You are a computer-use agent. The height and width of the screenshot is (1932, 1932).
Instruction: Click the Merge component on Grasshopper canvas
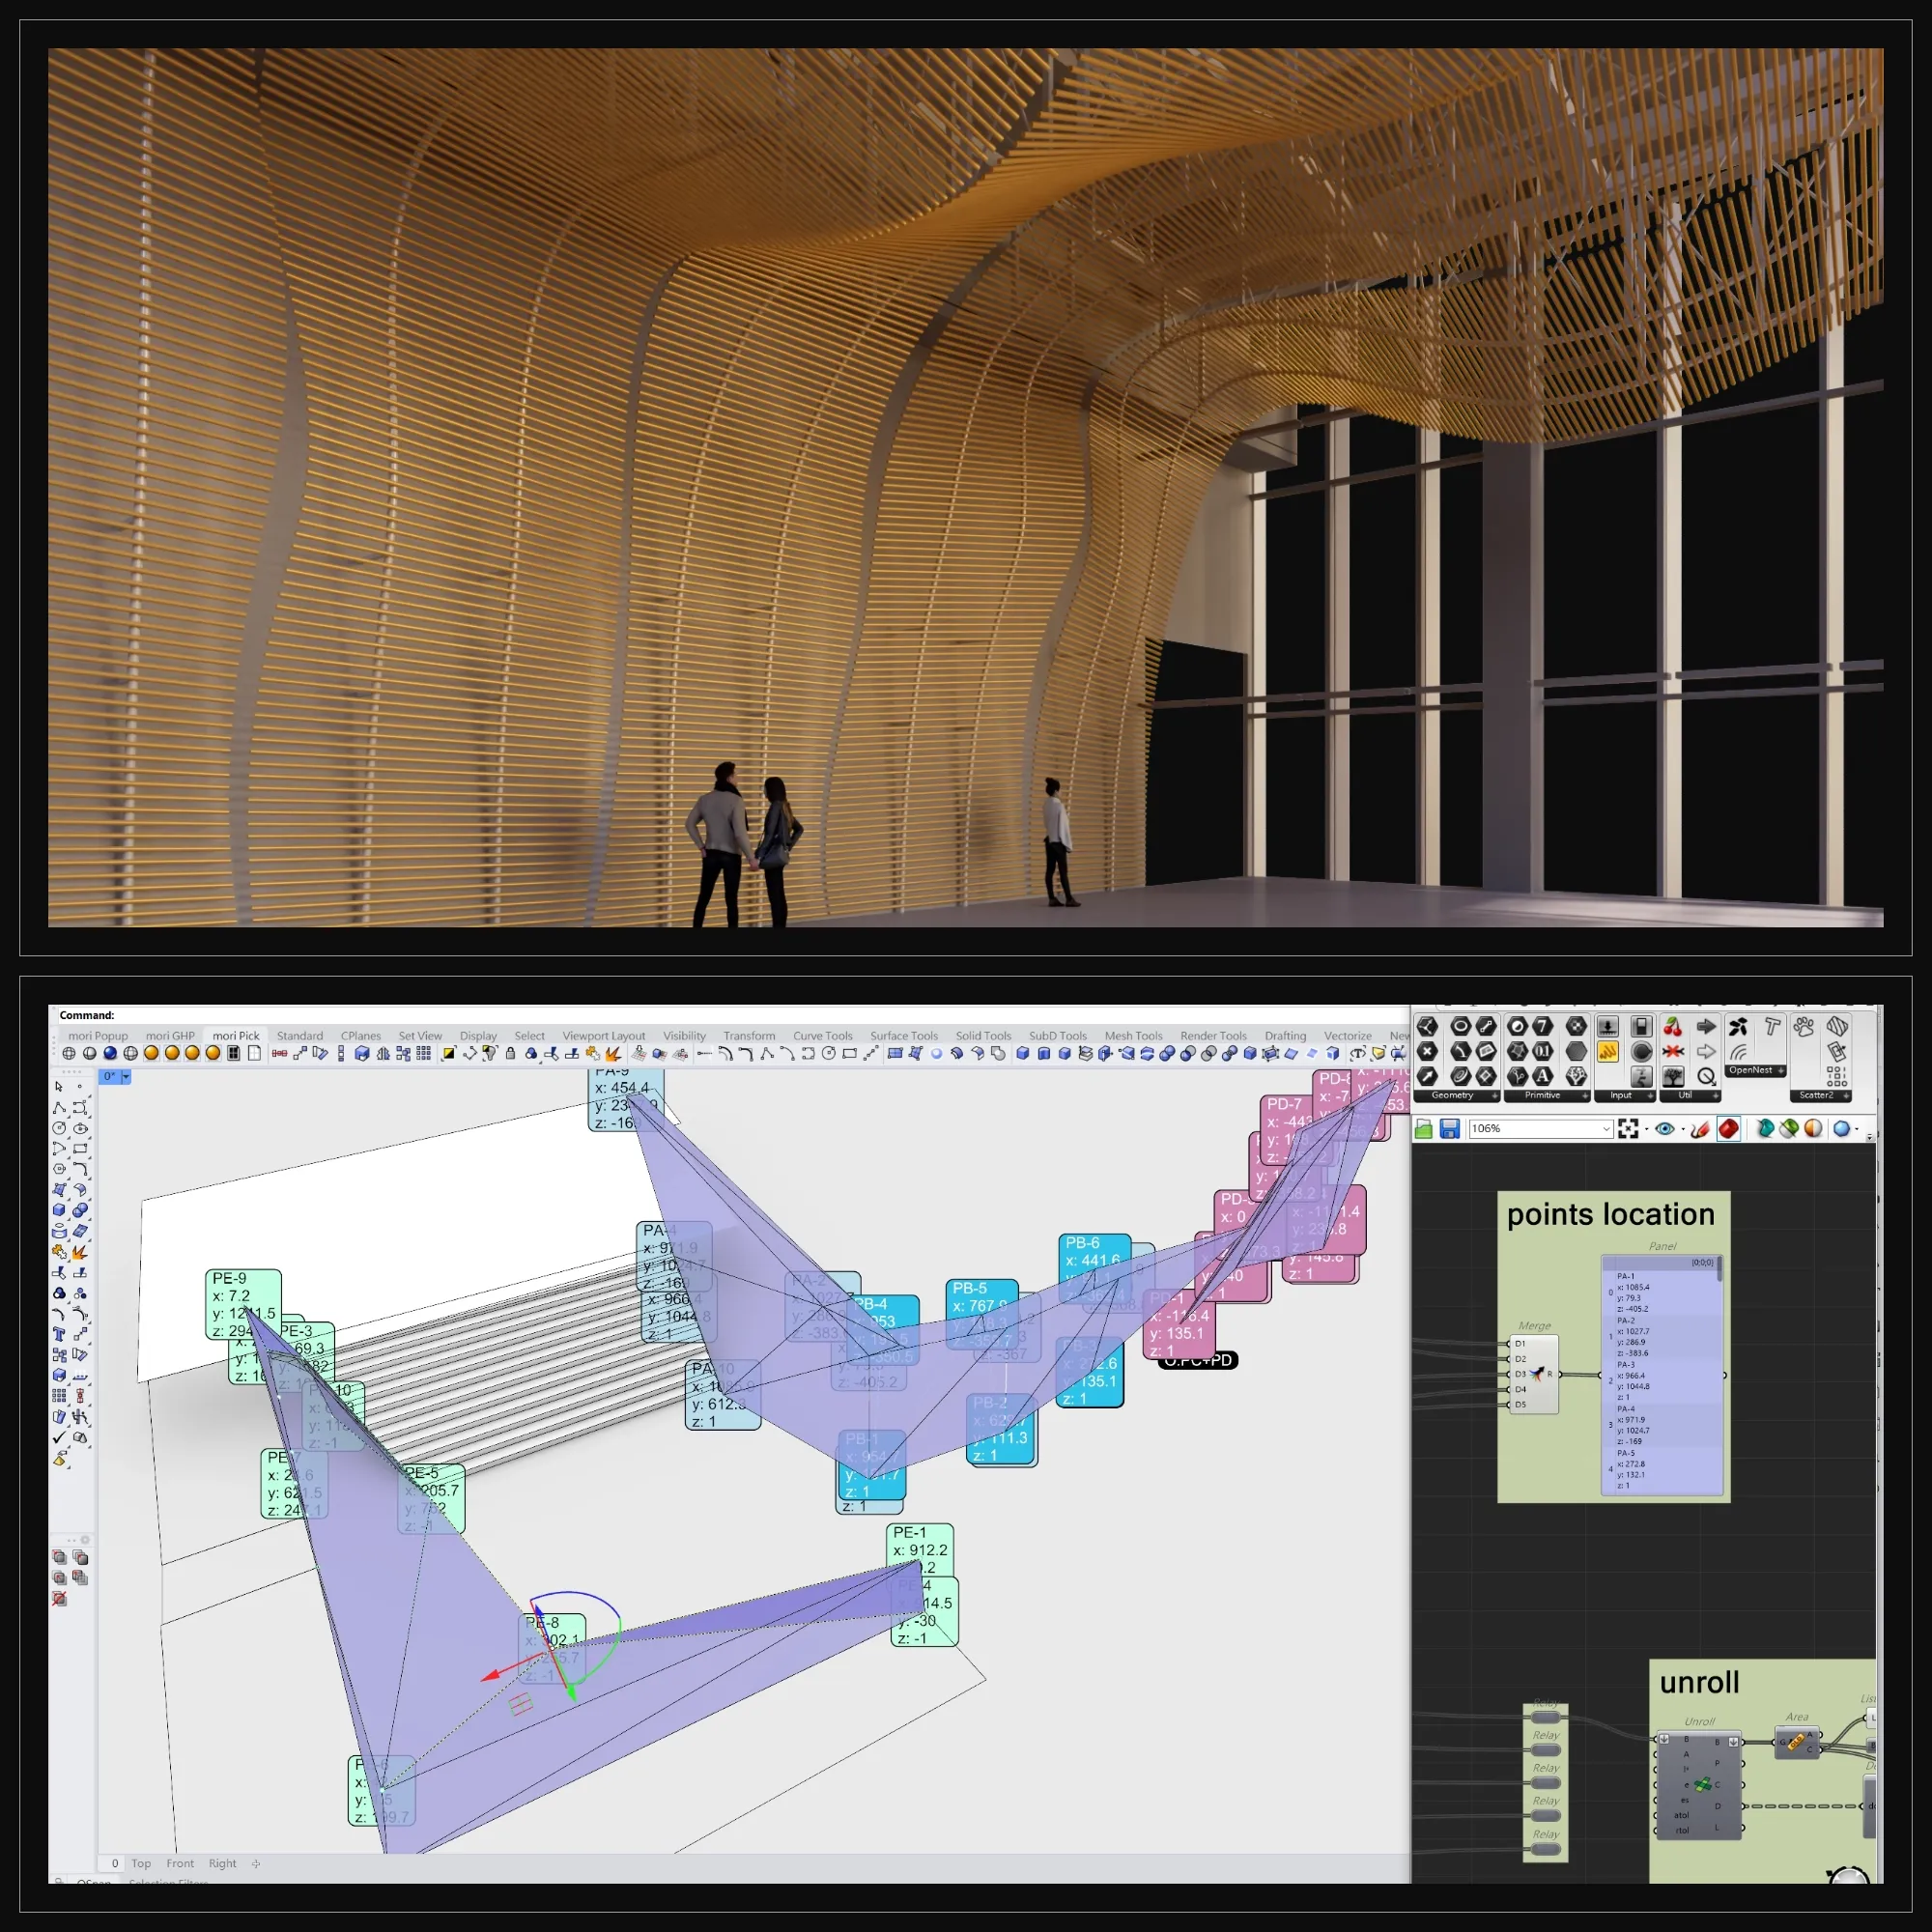pos(1534,1374)
